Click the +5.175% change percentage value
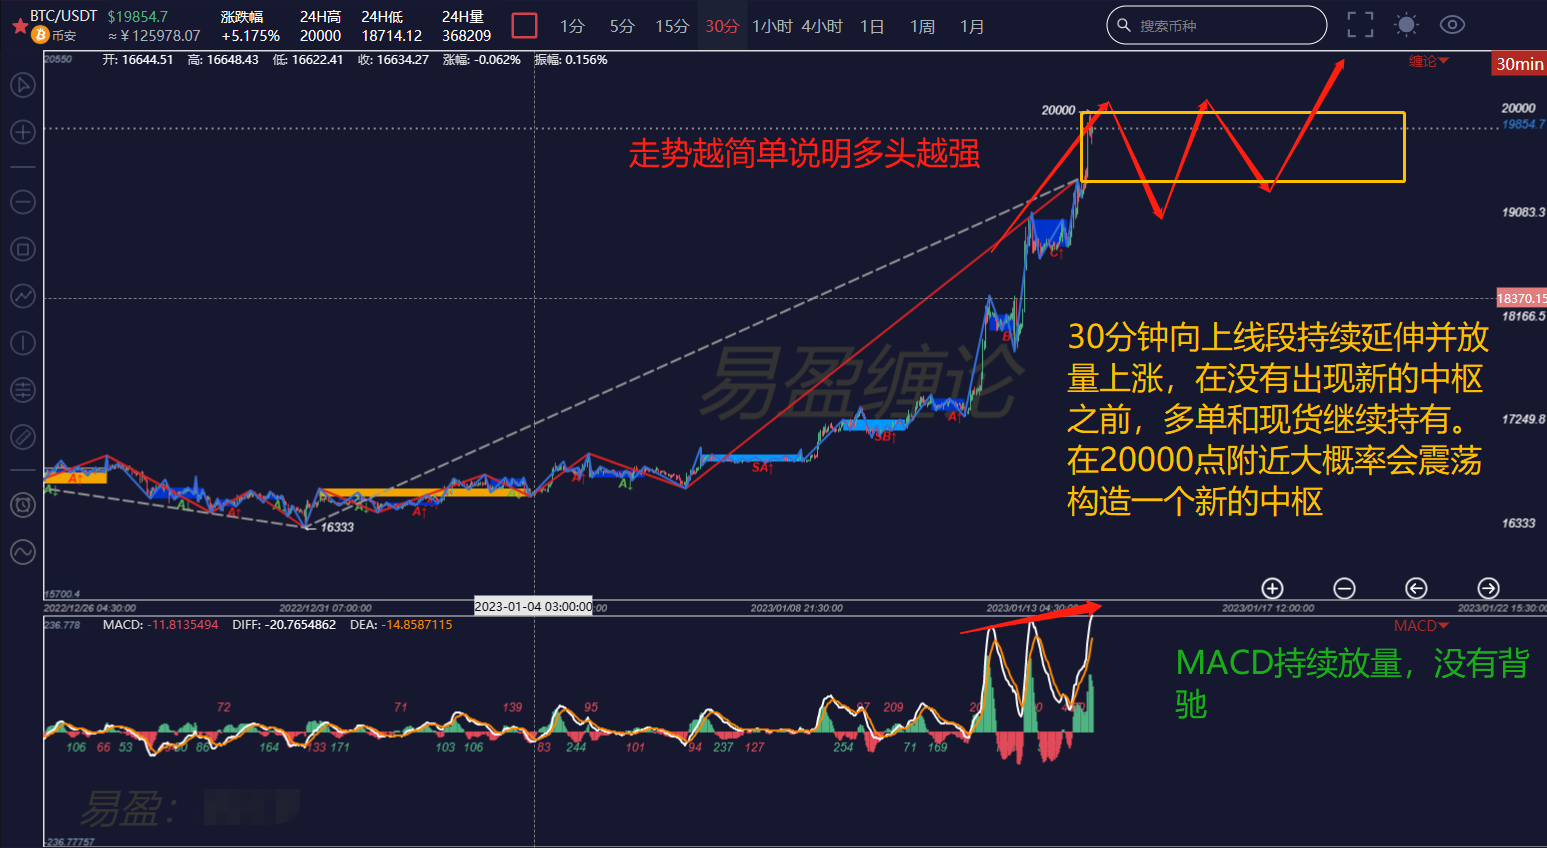 [250, 36]
